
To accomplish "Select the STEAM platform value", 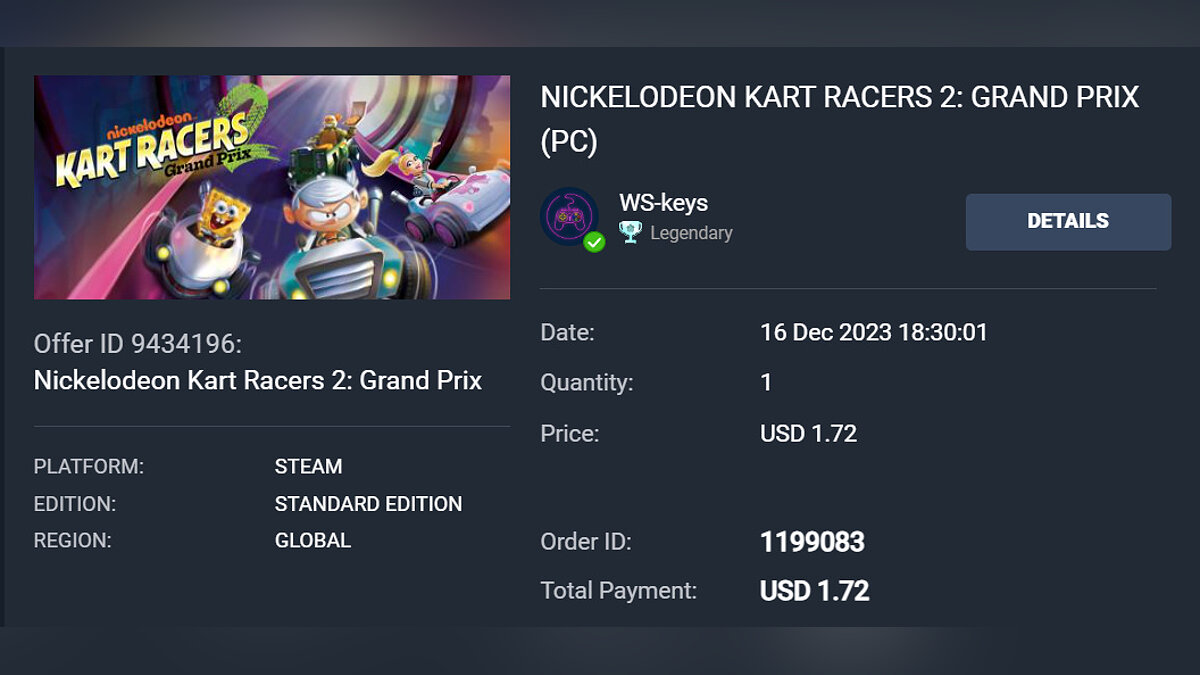I will tap(308, 467).
